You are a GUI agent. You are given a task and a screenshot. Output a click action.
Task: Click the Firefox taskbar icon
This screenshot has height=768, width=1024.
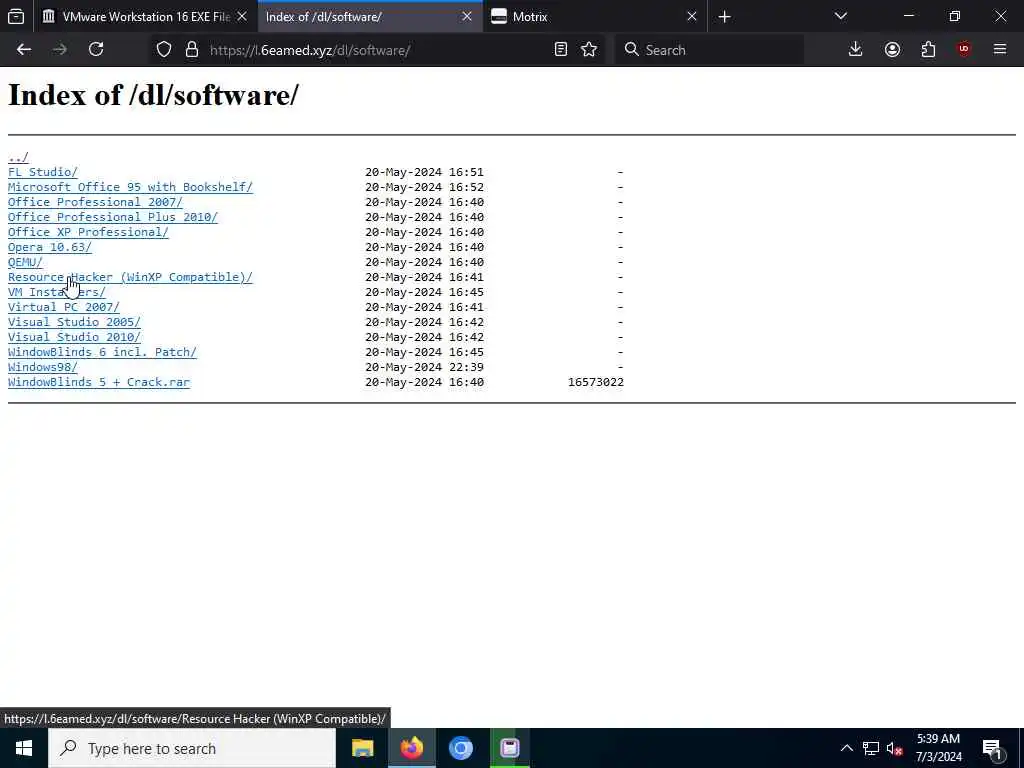(411, 748)
